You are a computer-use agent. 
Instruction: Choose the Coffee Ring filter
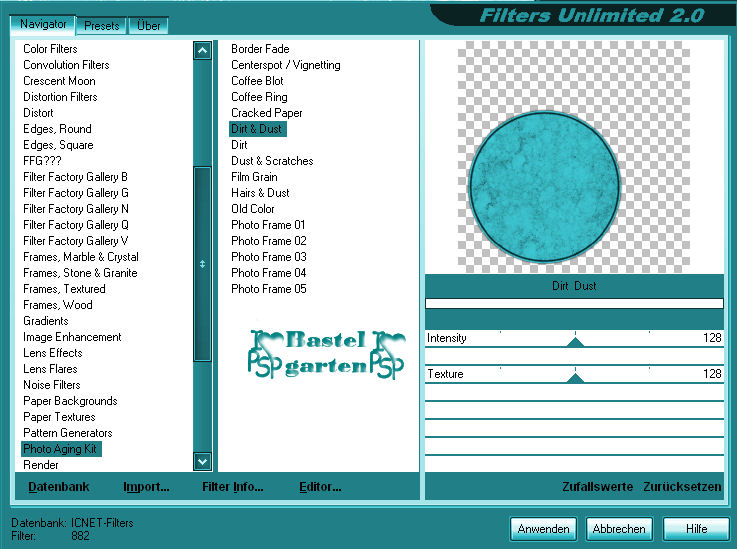pos(259,97)
